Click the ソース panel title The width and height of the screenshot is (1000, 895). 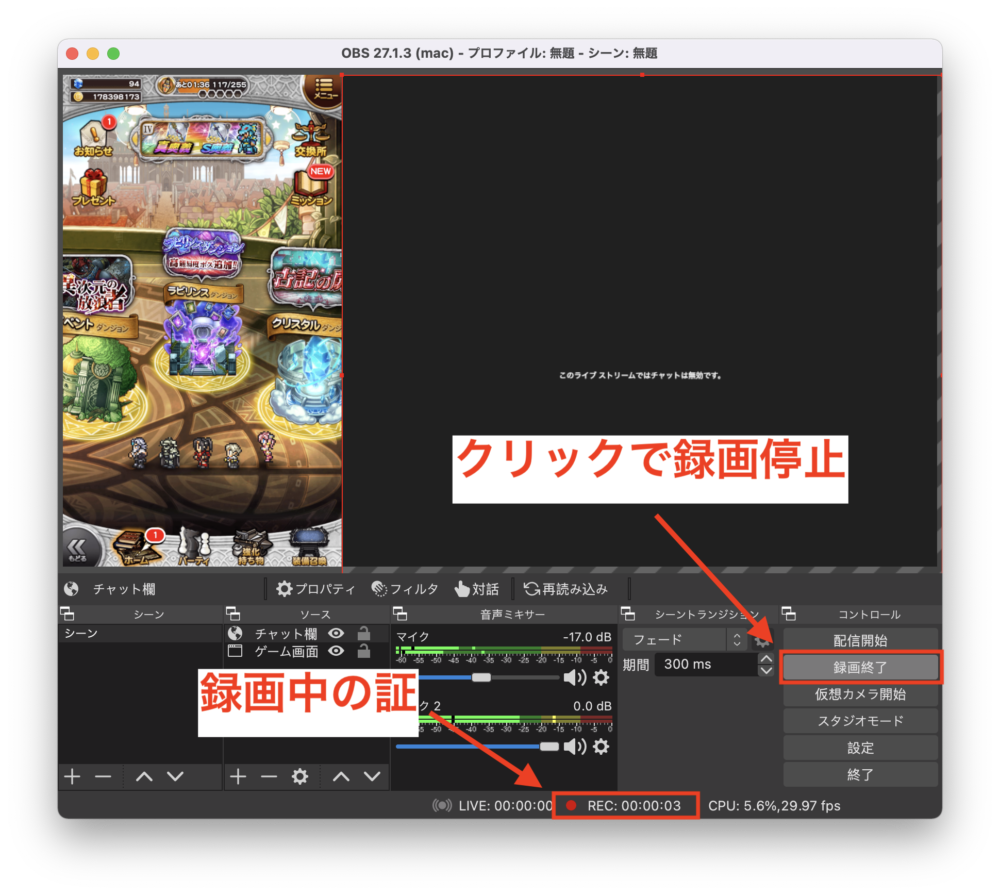[x=315, y=614]
